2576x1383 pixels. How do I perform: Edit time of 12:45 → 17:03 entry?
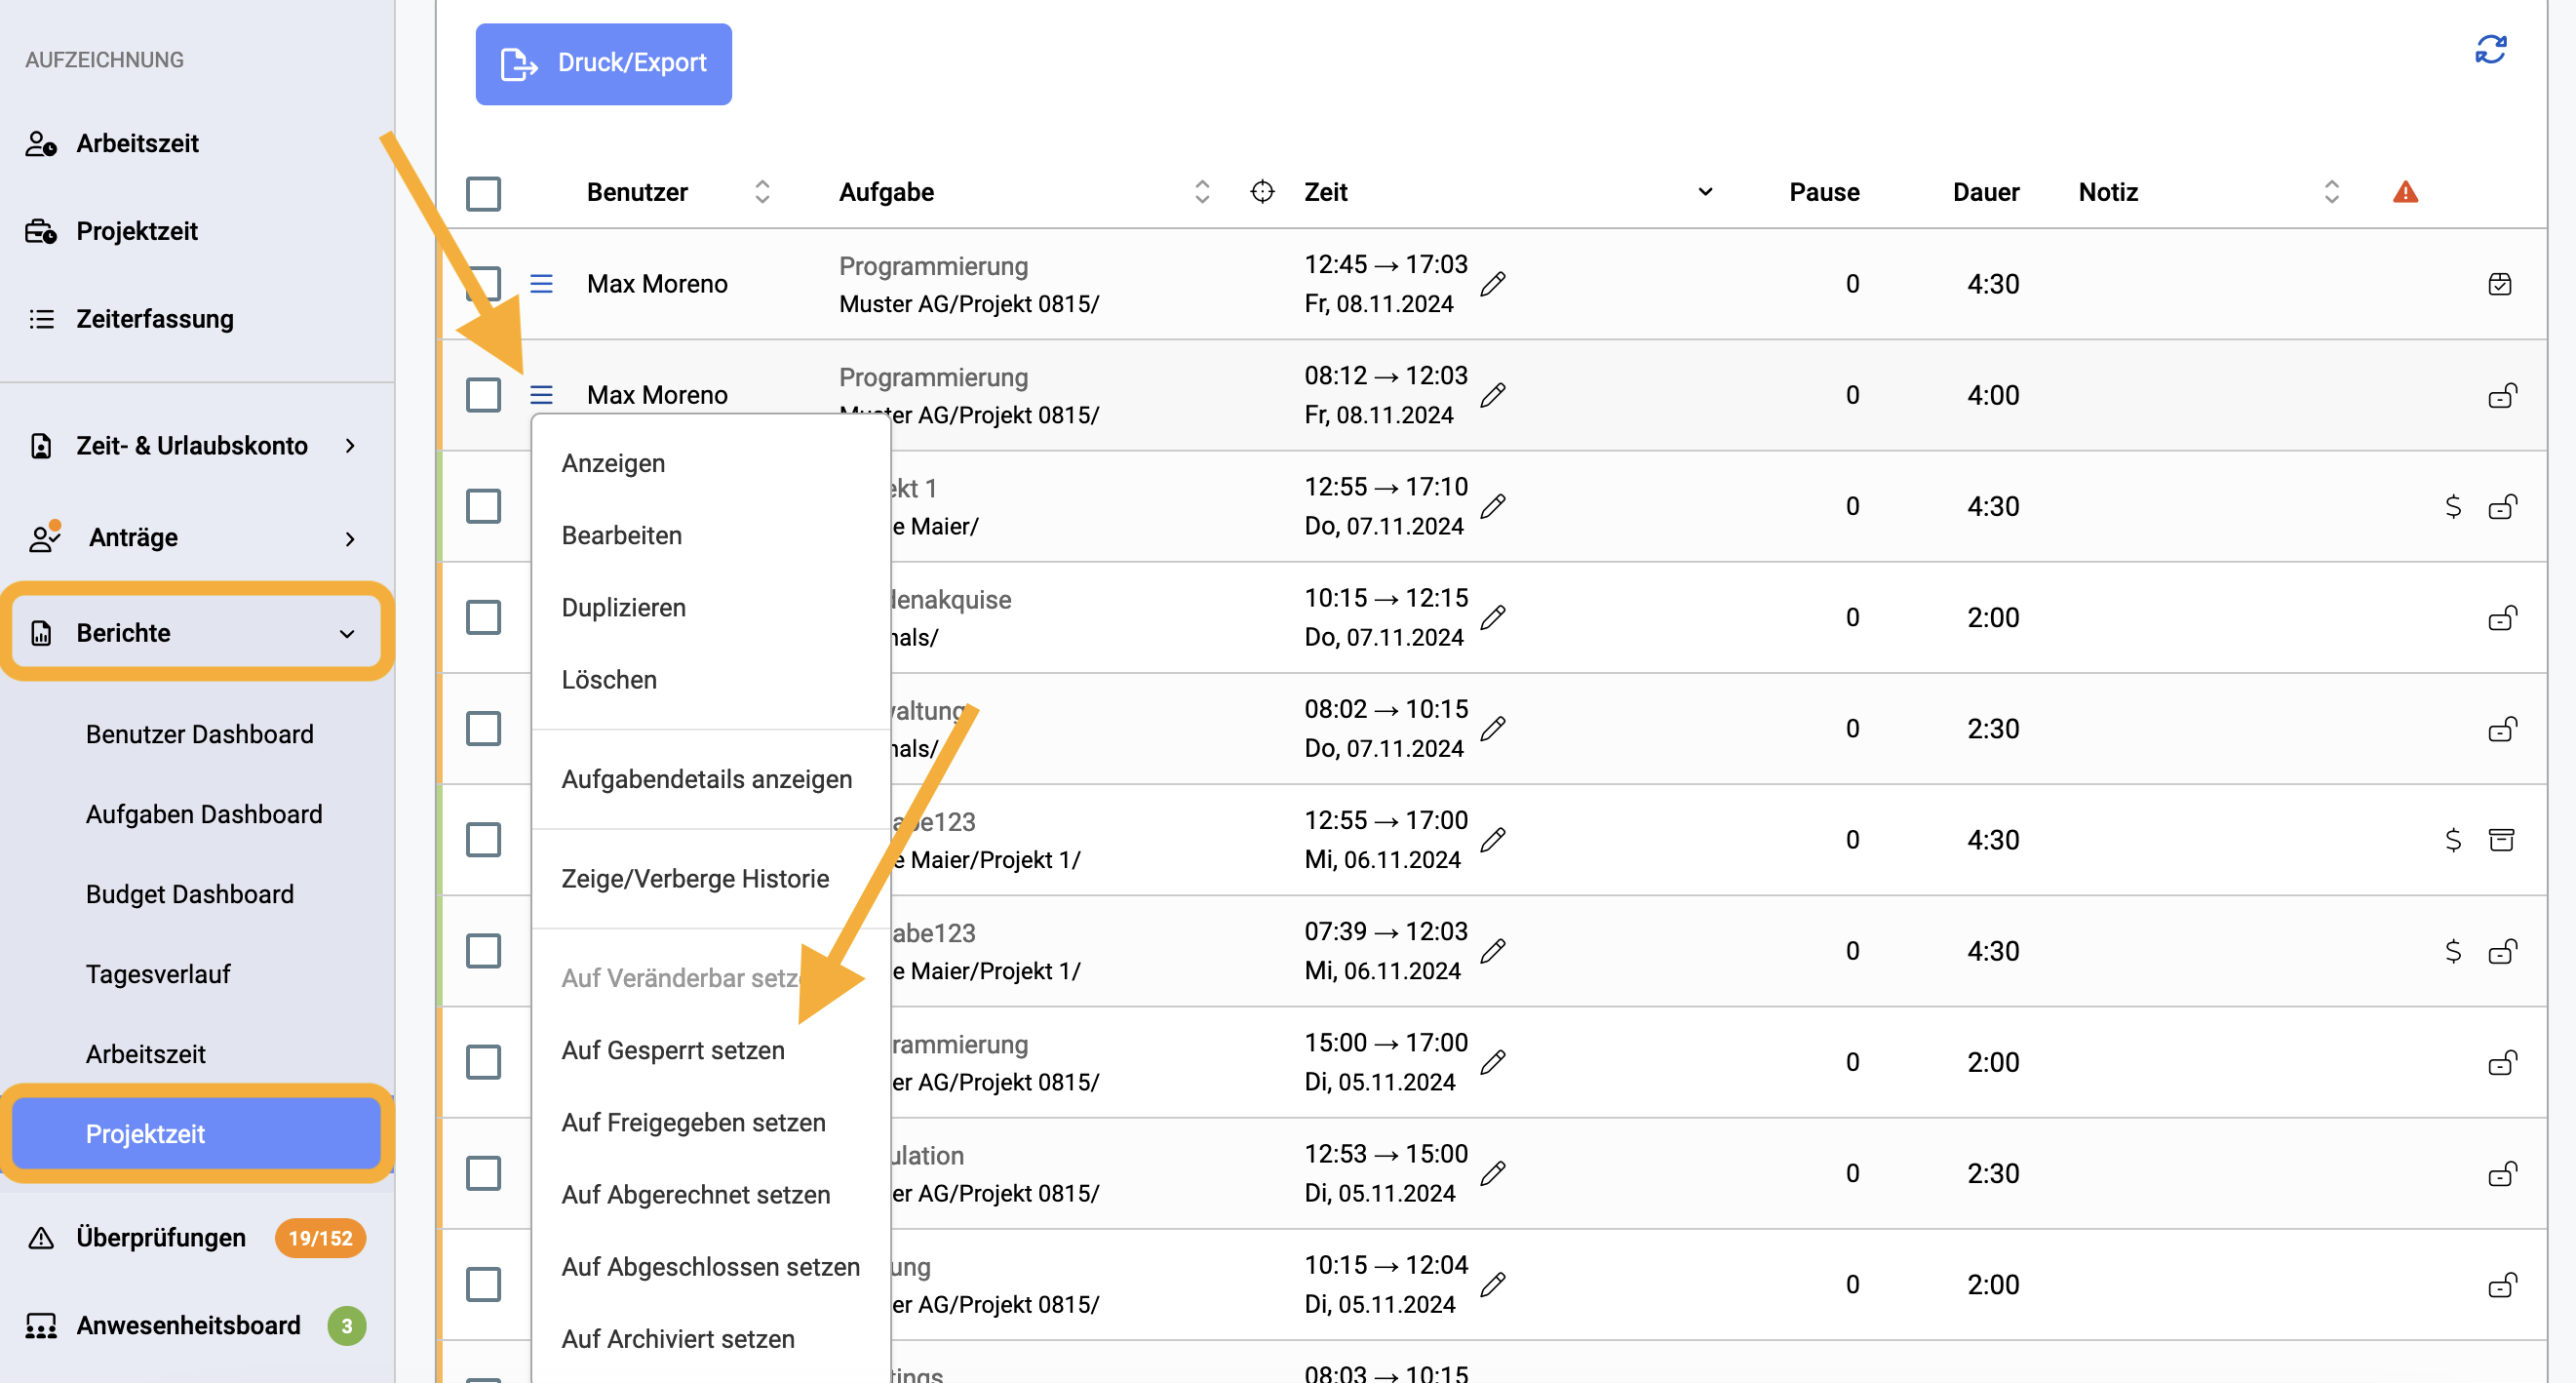click(x=1493, y=284)
